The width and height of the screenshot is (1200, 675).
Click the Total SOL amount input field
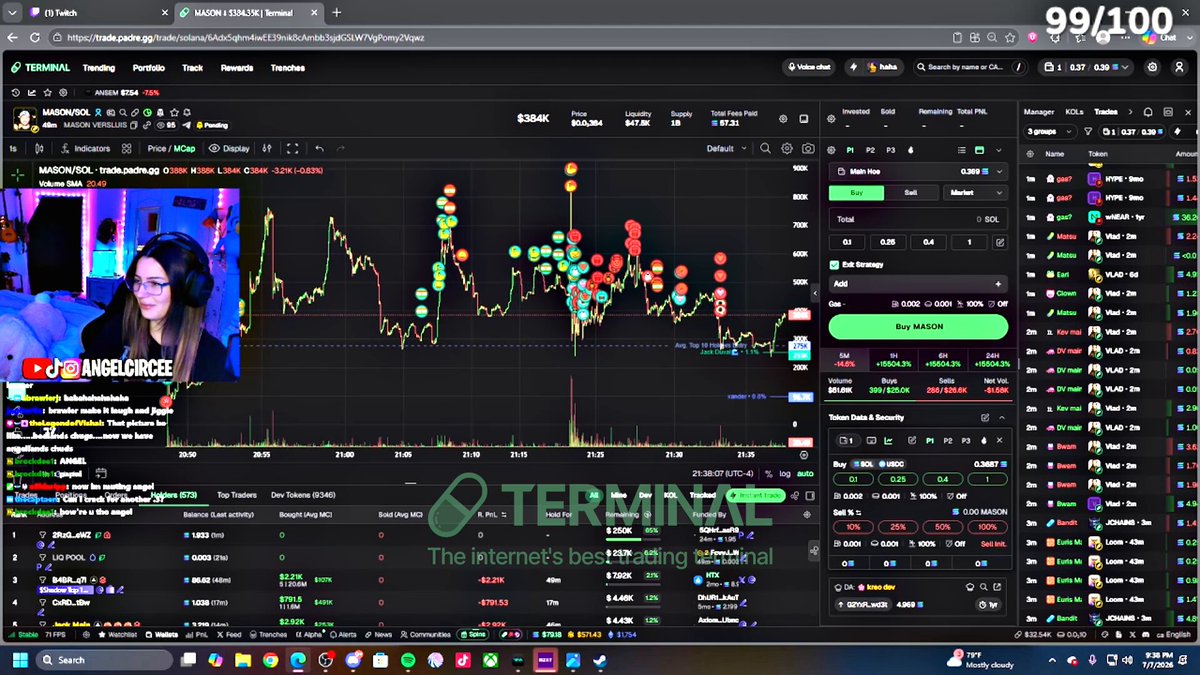(918, 219)
